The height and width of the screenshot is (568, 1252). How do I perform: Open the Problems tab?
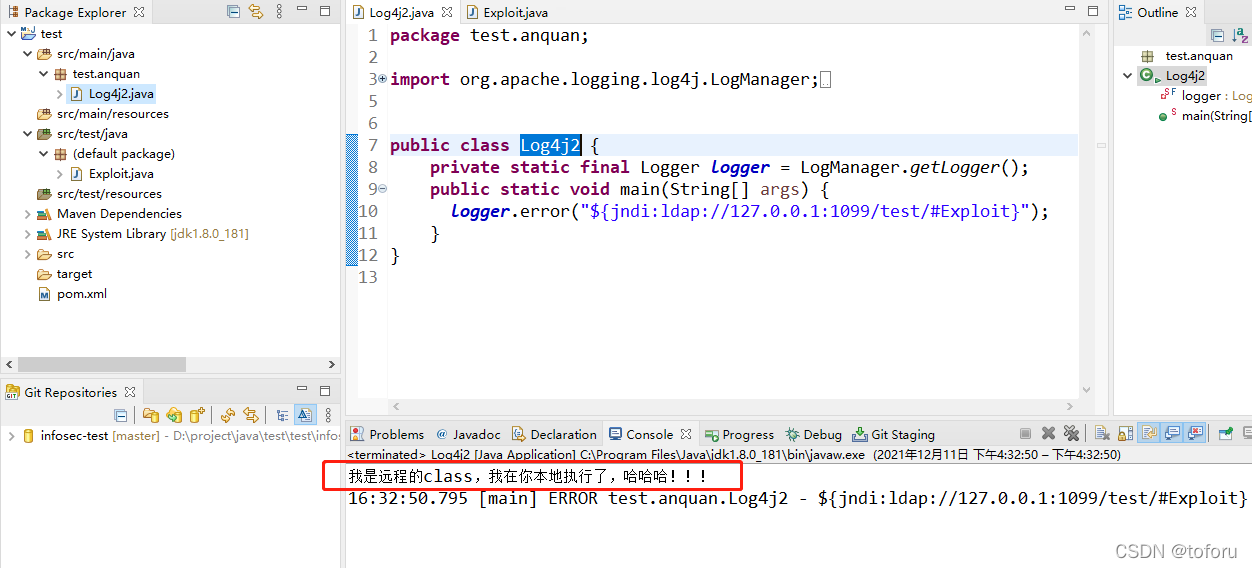point(387,434)
